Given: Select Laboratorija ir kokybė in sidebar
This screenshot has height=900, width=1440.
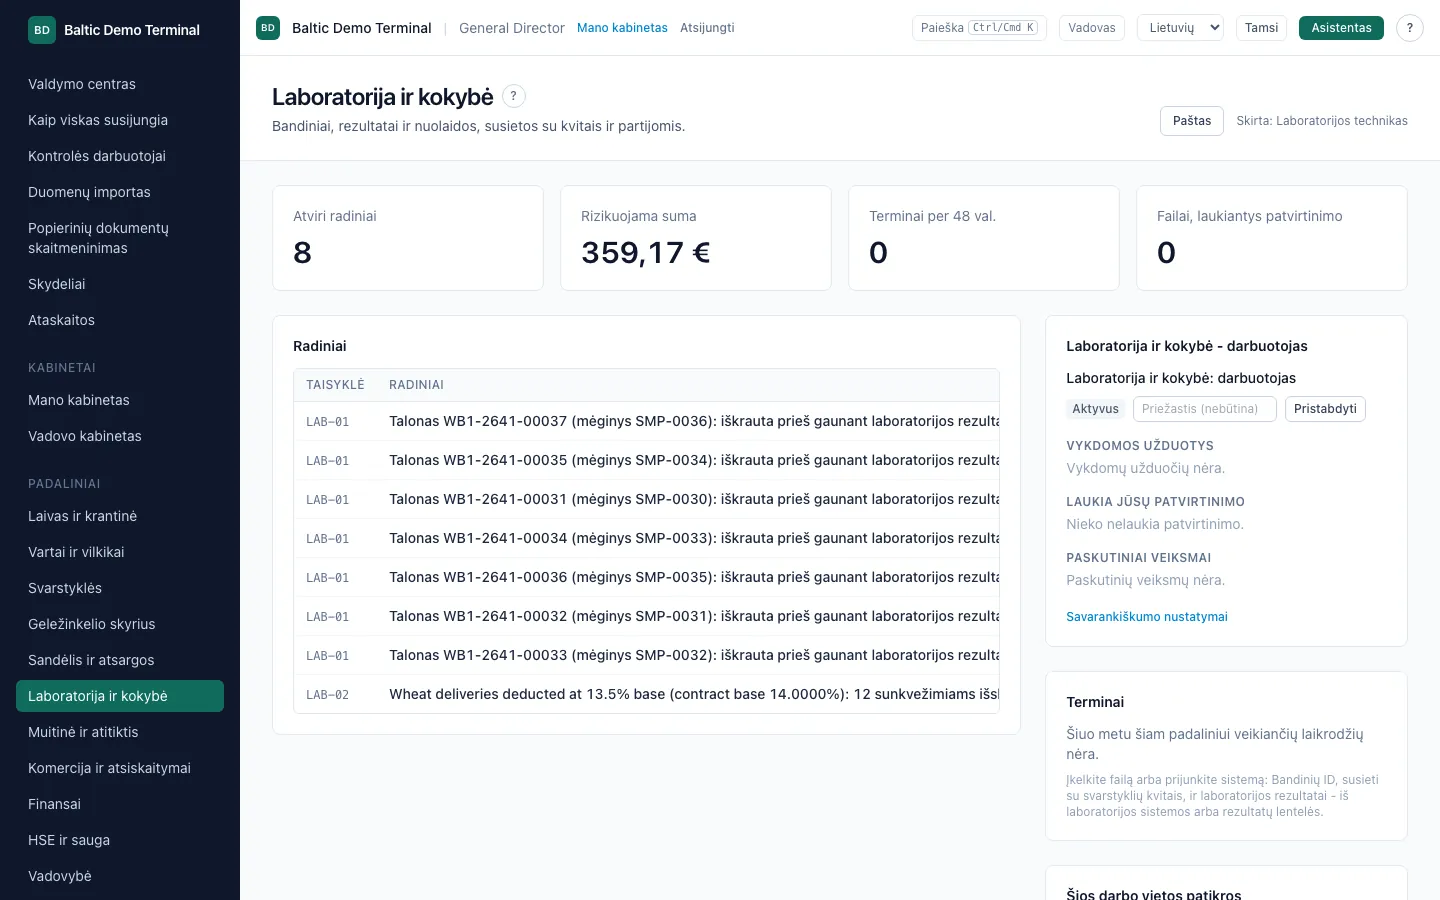Looking at the screenshot, I should coord(120,696).
